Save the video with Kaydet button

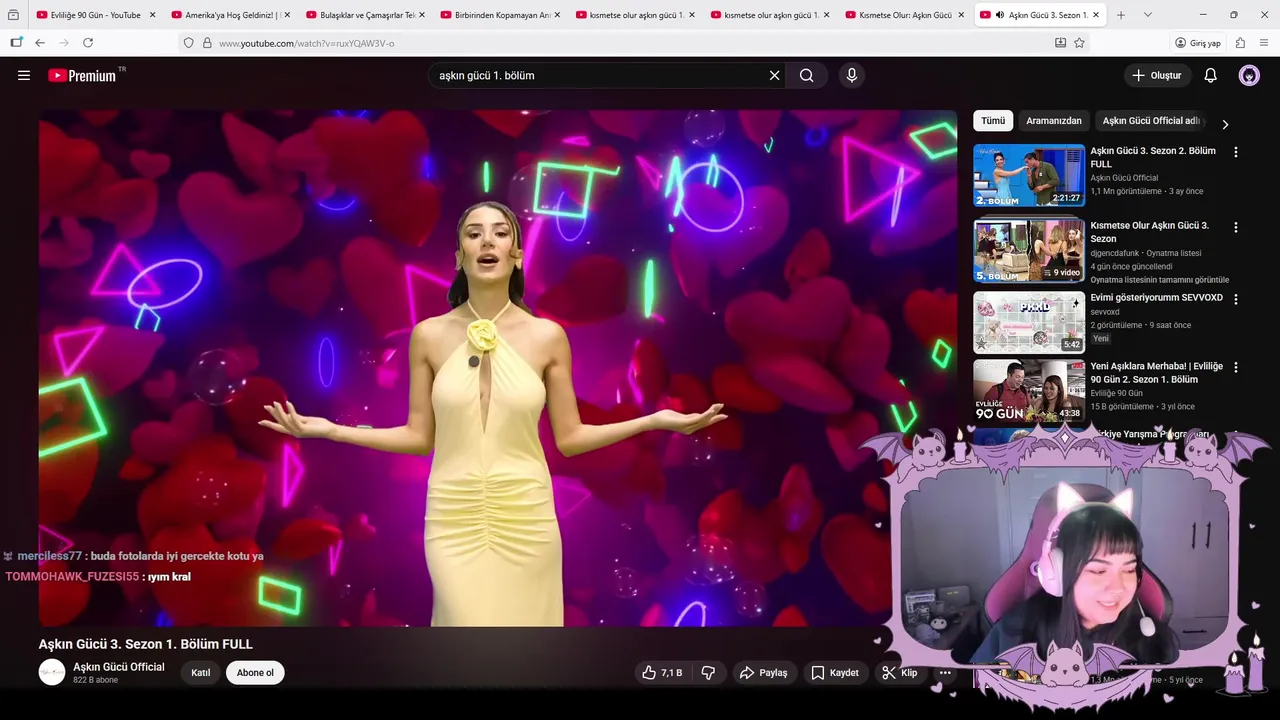click(x=835, y=673)
